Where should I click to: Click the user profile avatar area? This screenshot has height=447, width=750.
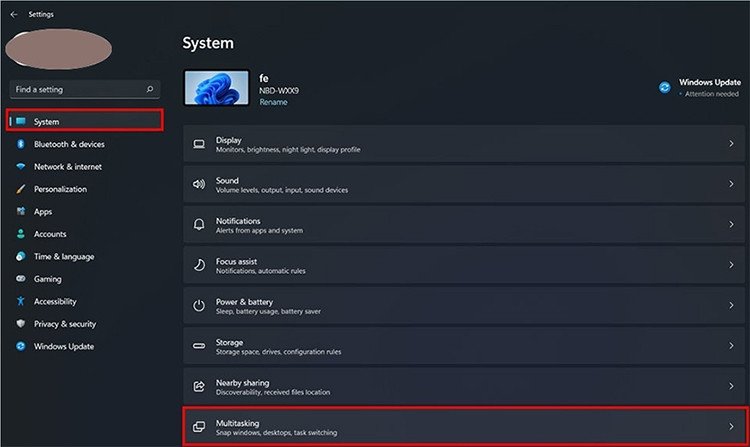[x=59, y=49]
